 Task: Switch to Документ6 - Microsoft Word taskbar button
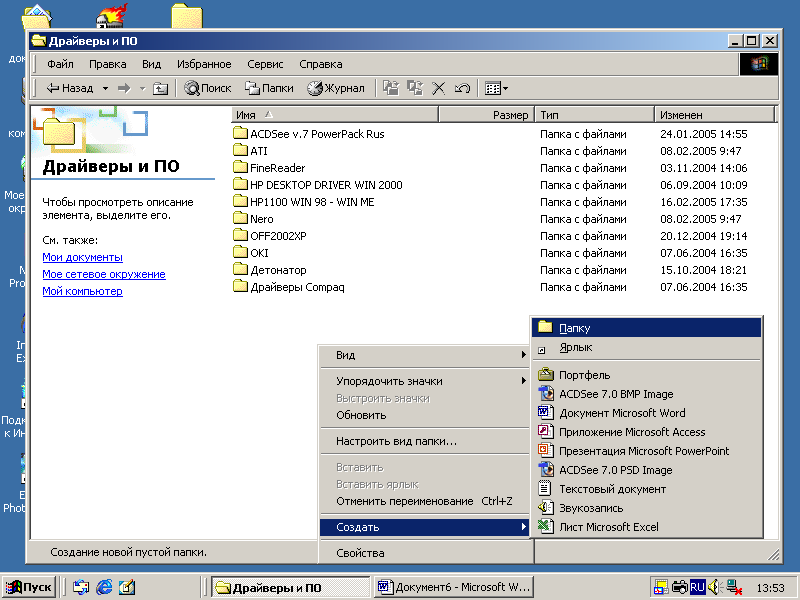[454, 587]
